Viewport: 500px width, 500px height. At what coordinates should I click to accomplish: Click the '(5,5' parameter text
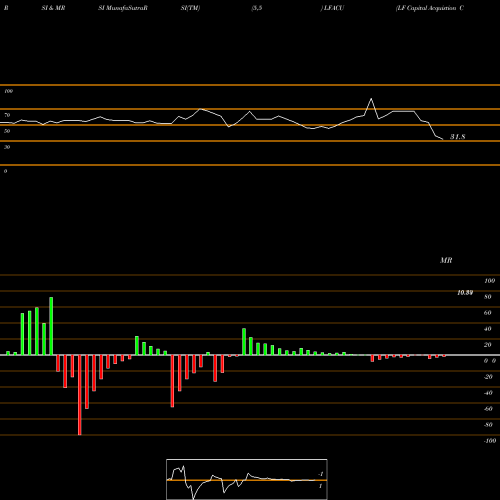pos(257,8)
